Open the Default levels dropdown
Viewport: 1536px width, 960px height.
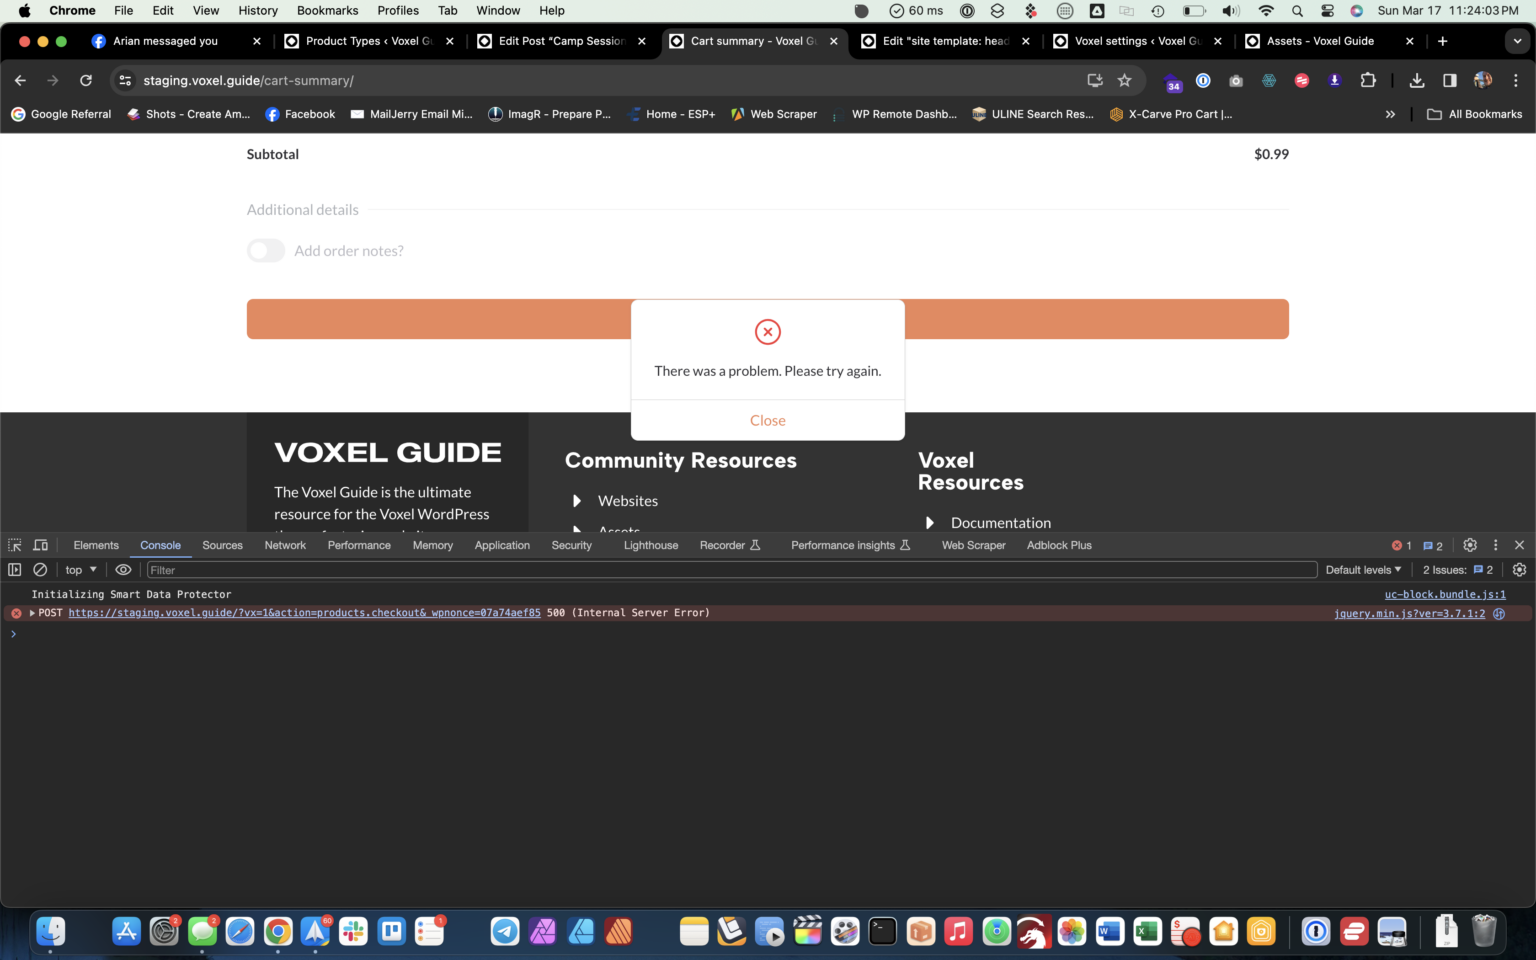pos(1362,569)
